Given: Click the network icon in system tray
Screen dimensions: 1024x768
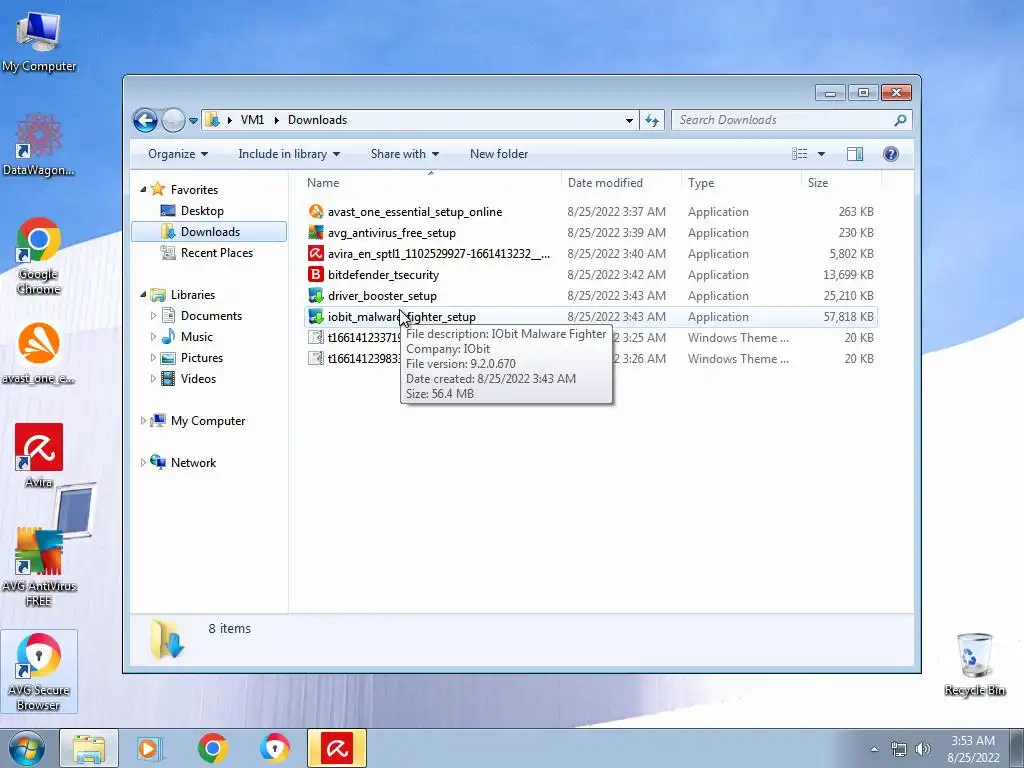Looking at the screenshot, I should (x=899, y=749).
